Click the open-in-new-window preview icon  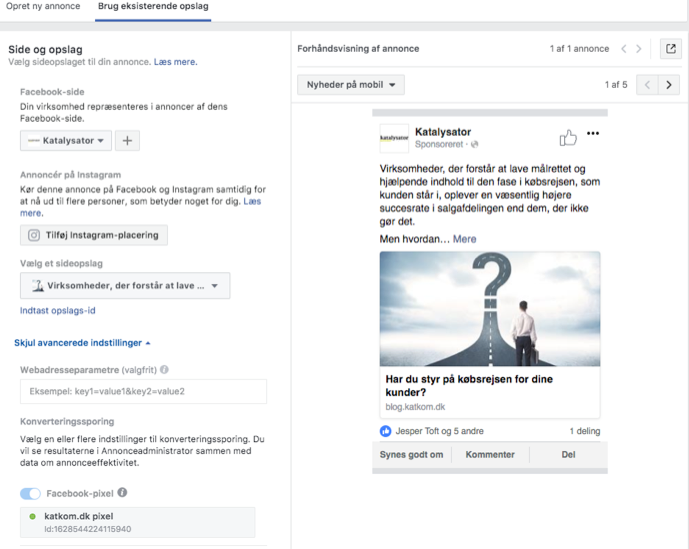[671, 49]
